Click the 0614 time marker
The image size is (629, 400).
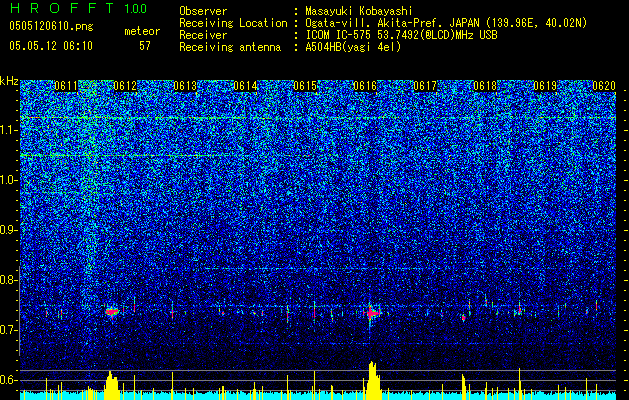tap(245, 86)
